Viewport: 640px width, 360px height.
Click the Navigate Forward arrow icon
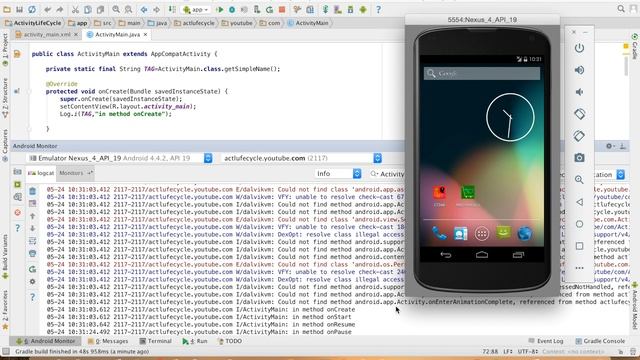[x=156, y=9]
